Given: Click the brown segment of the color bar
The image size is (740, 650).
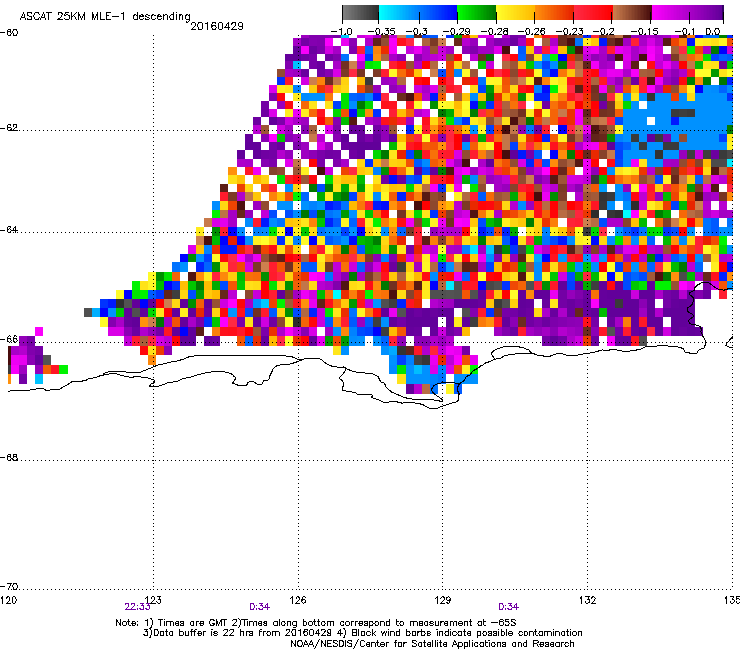Looking at the screenshot, I should click(x=632, y=13).
